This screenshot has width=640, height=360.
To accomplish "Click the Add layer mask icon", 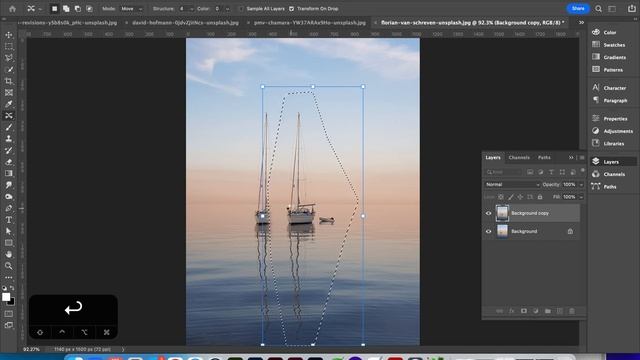I will 524,311.
